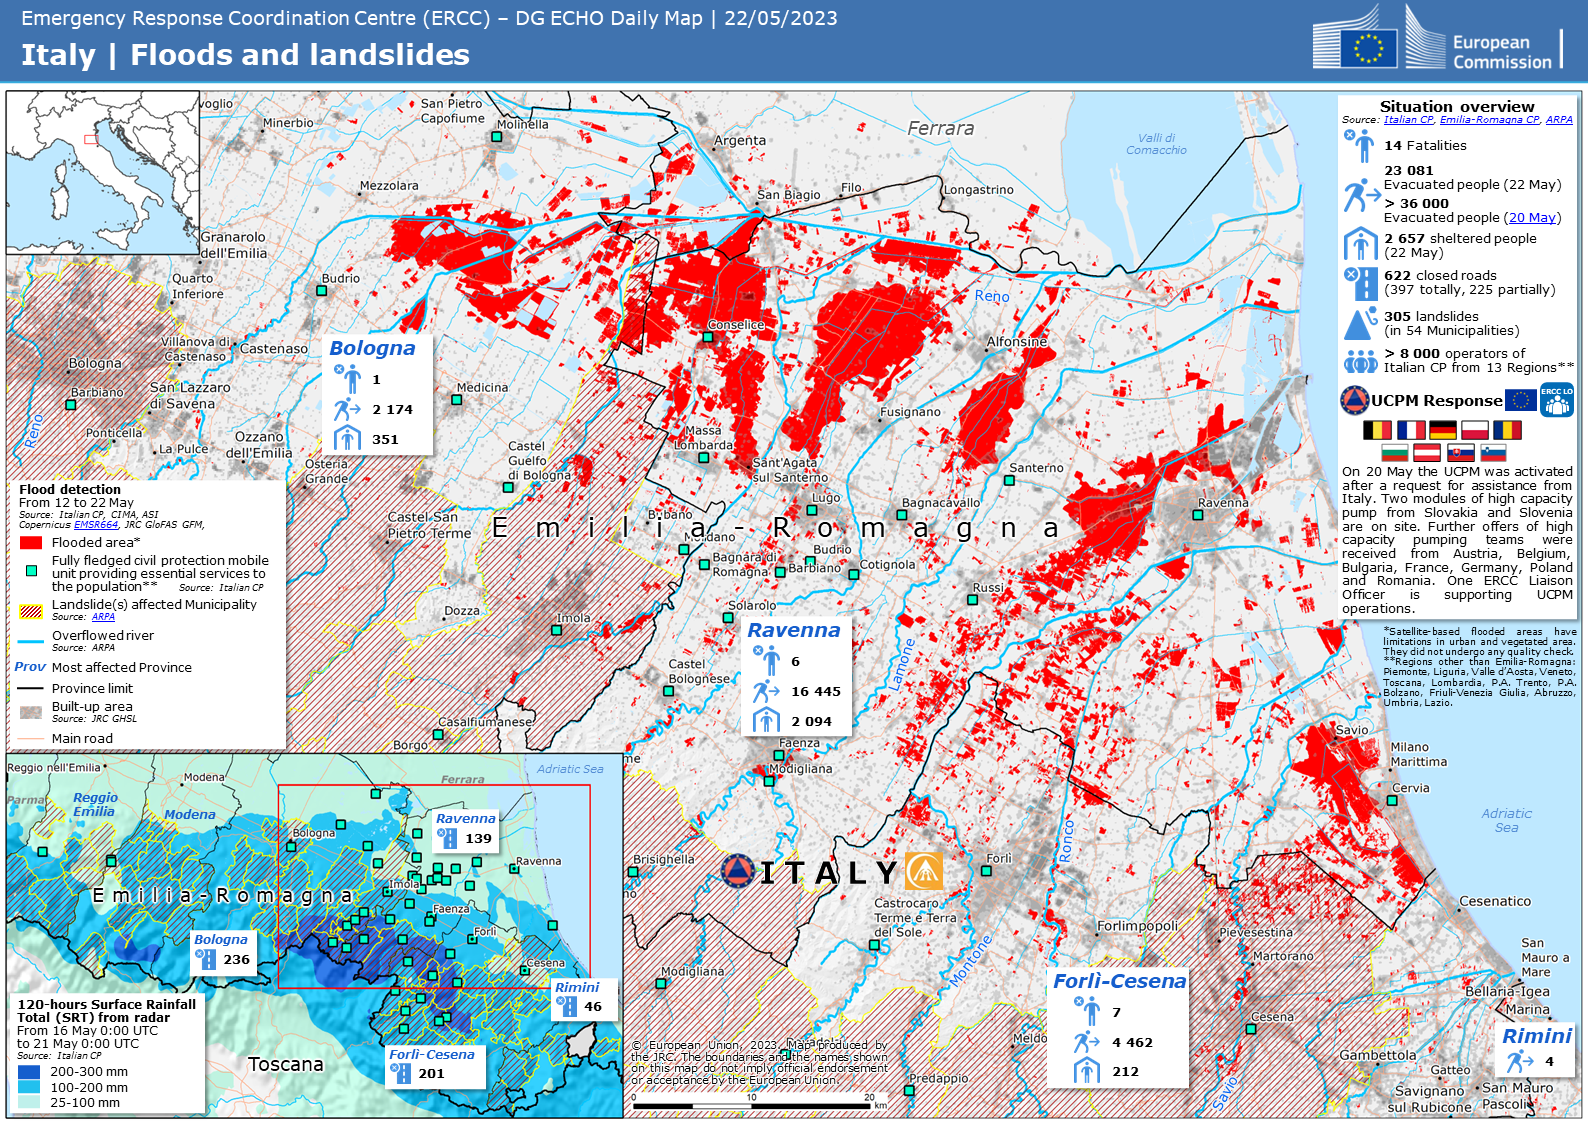Viewport: 1588px width, 1123px height.
Task: Click the civil protection operators group icon
Action: (x=1360, y=361)
